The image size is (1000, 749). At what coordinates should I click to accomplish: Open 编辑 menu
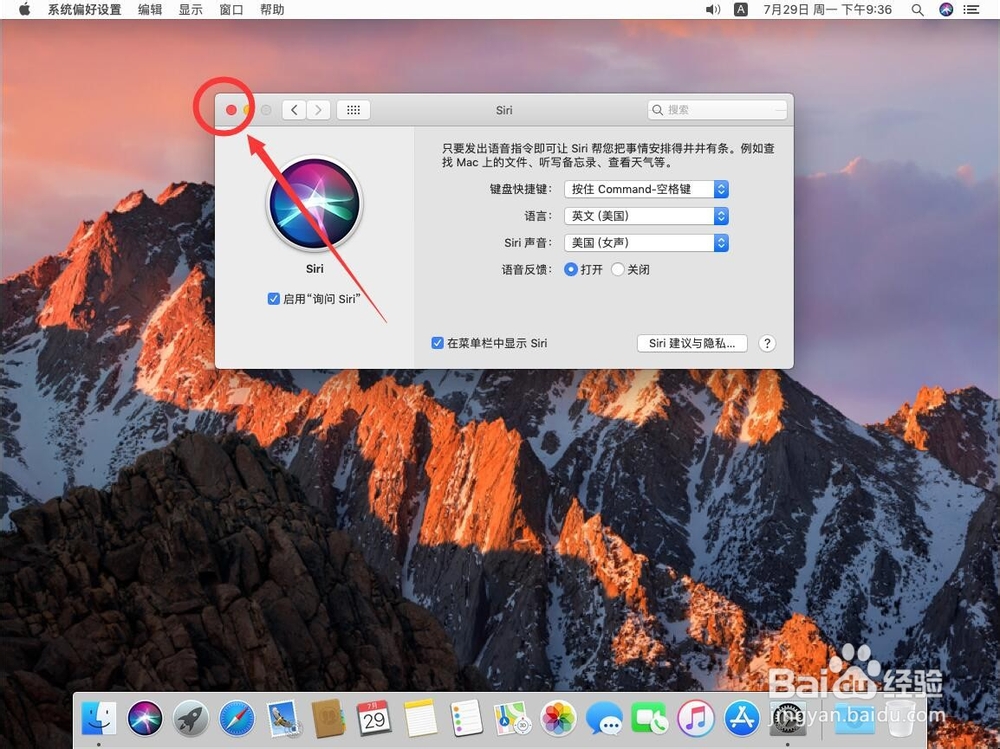150,10
